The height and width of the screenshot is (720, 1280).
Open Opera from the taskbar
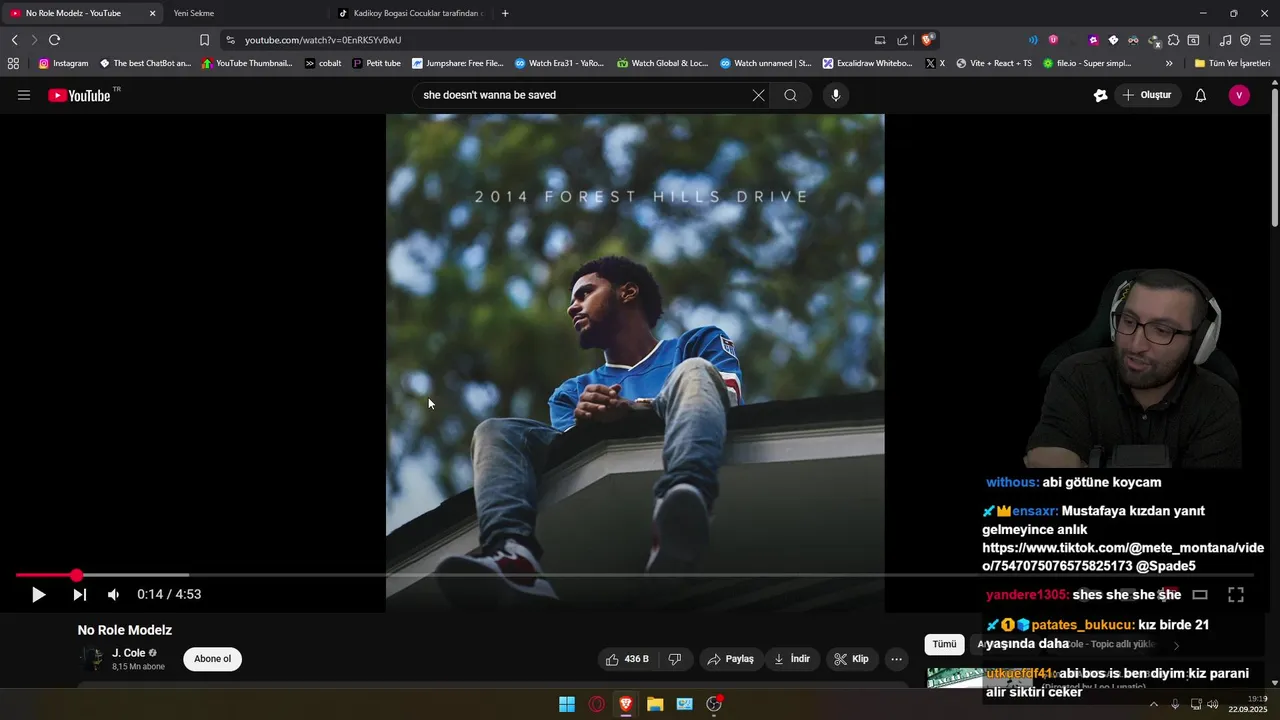(x=597, y=704)
